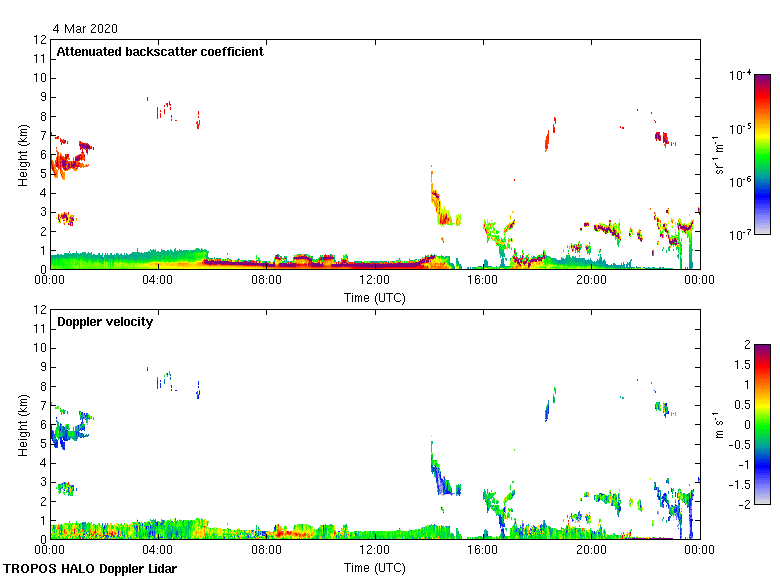
Task: Click the backscatter color scale bar
Action: 761,154
